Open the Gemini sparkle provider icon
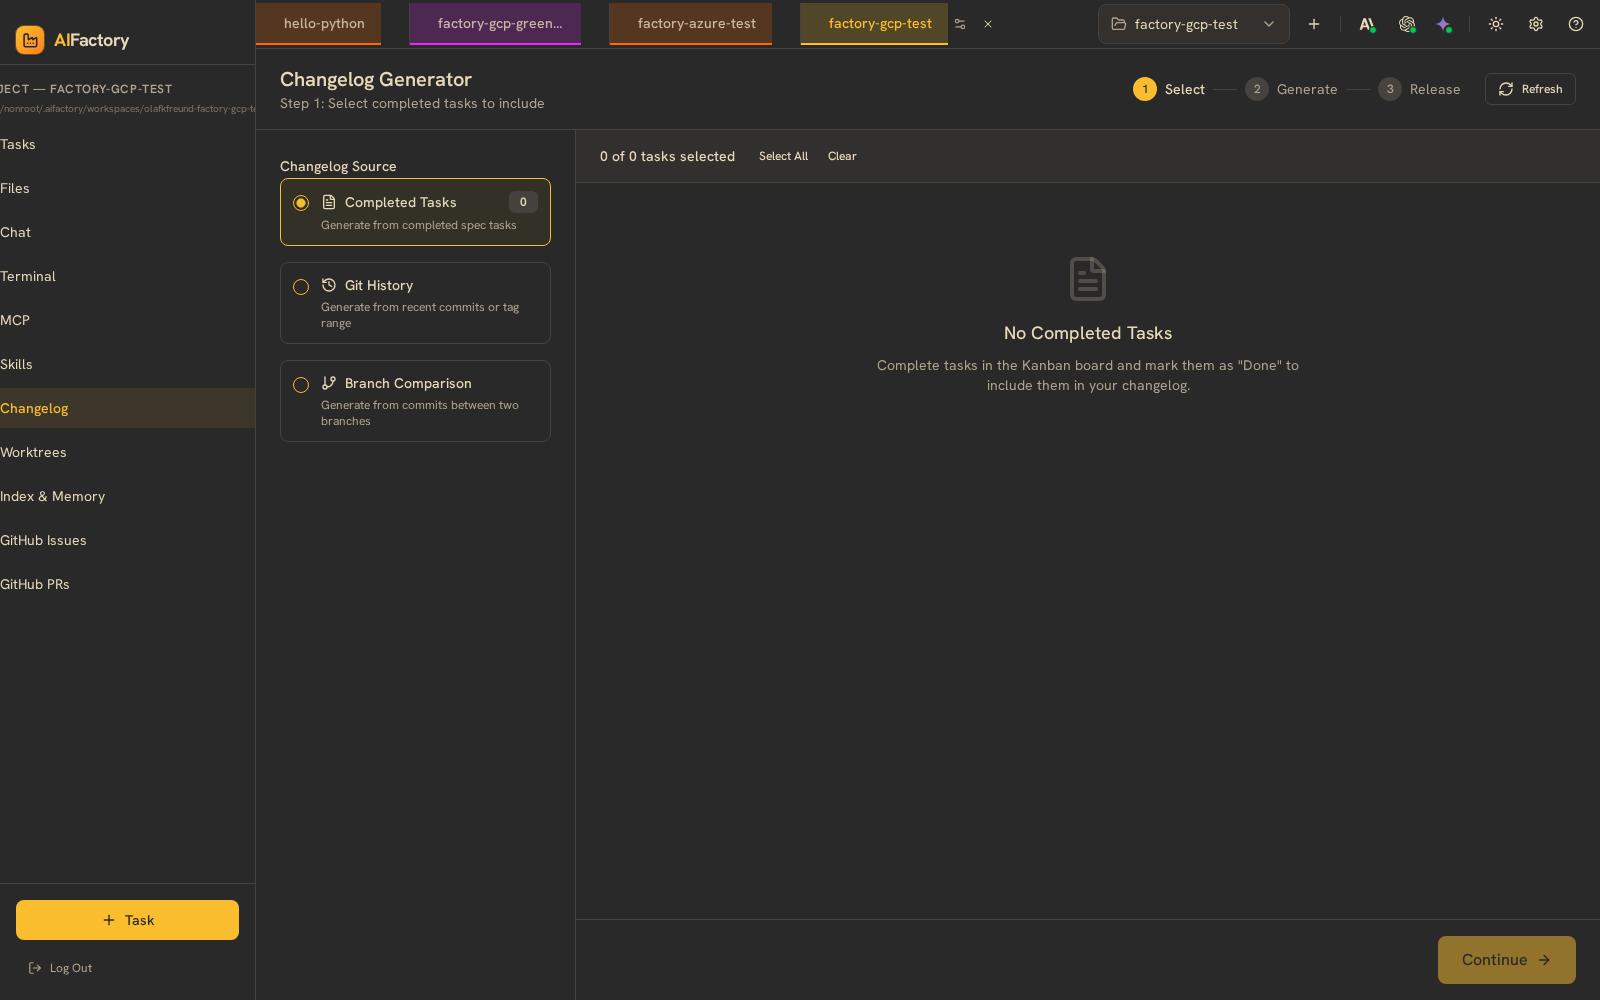Viewport: 1600px width, 1000px height. (1444, 24)
